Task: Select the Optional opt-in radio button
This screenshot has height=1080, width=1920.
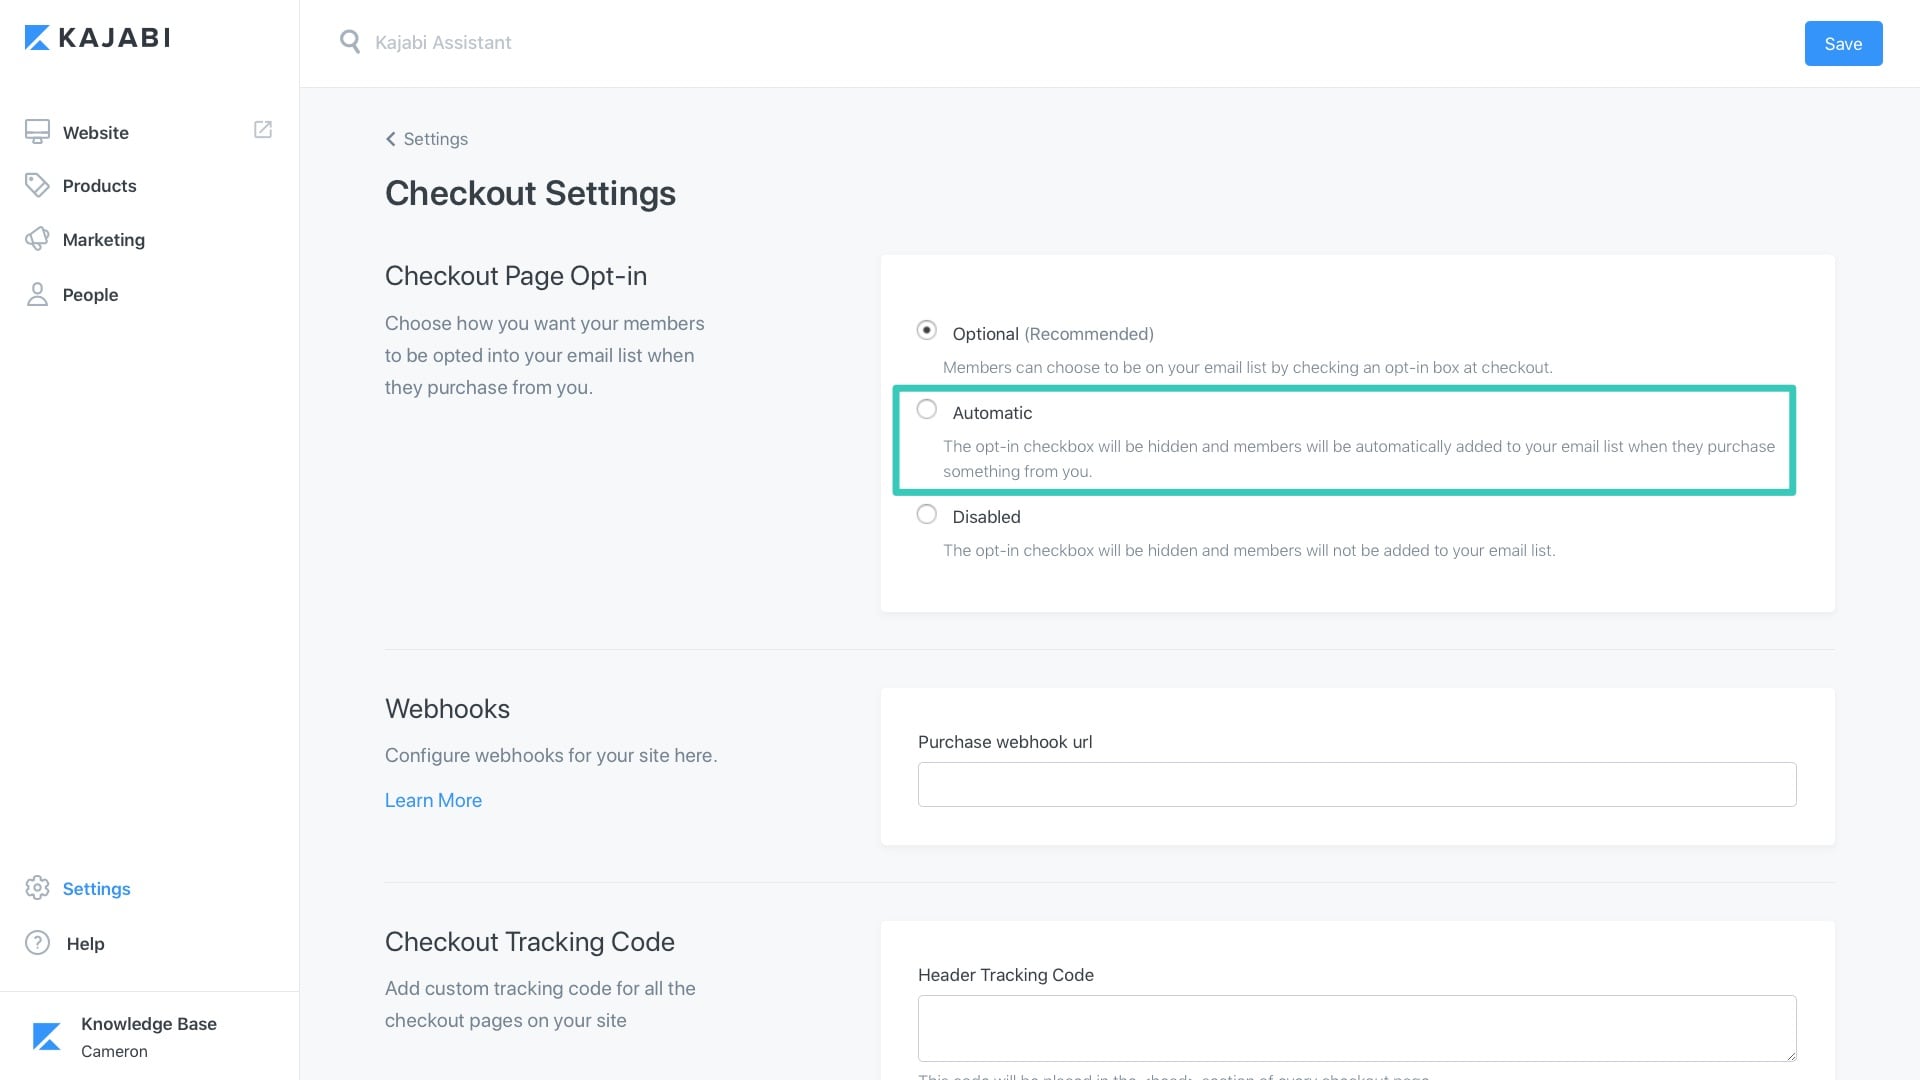Action: click(x=927, y=330)
